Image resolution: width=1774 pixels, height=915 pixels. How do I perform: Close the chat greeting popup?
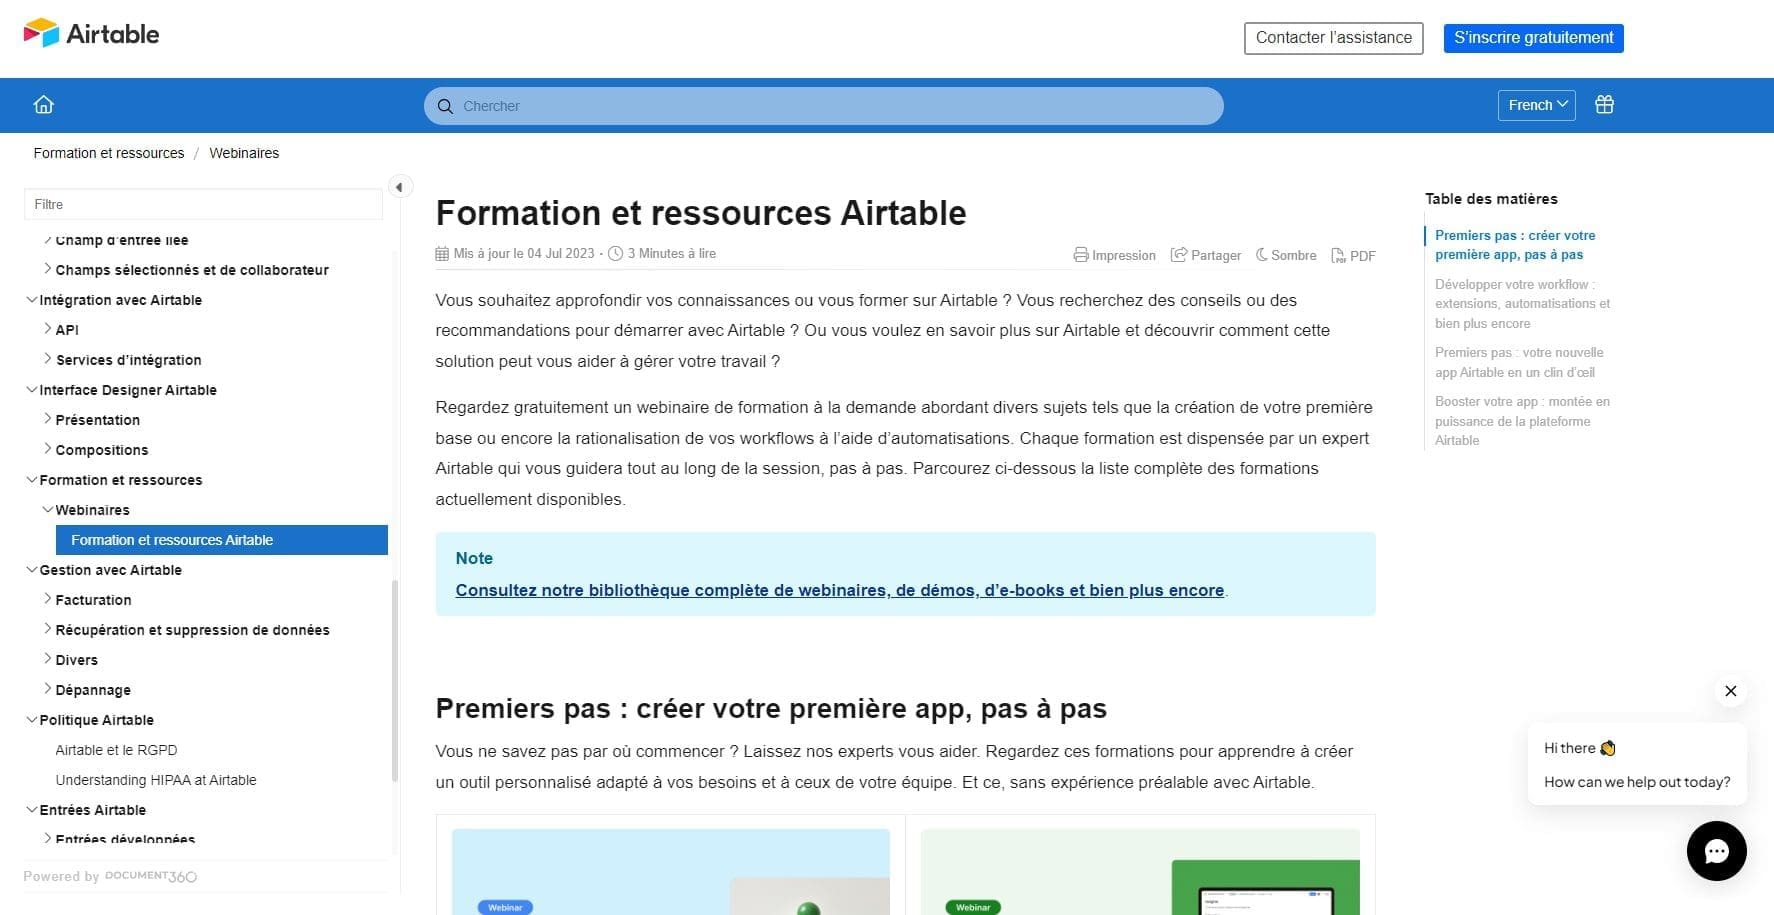click(1730, 691)
